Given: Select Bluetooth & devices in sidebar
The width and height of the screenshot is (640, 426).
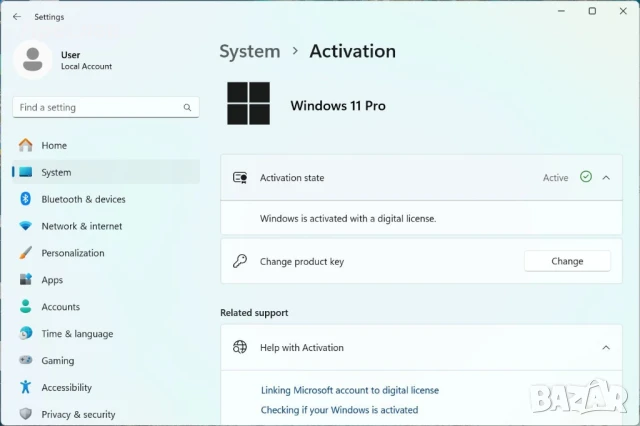Looking at the screenshot, I should click(x=83, y=199).
